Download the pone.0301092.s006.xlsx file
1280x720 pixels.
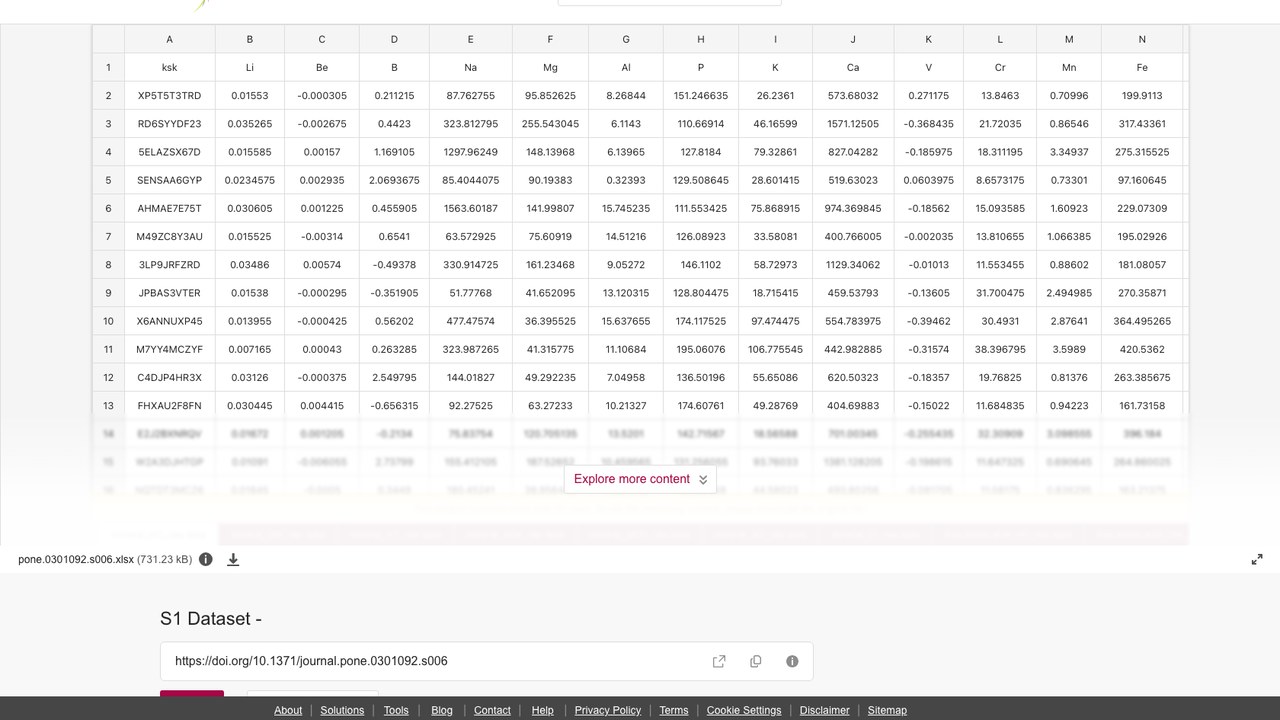(233, 560)
